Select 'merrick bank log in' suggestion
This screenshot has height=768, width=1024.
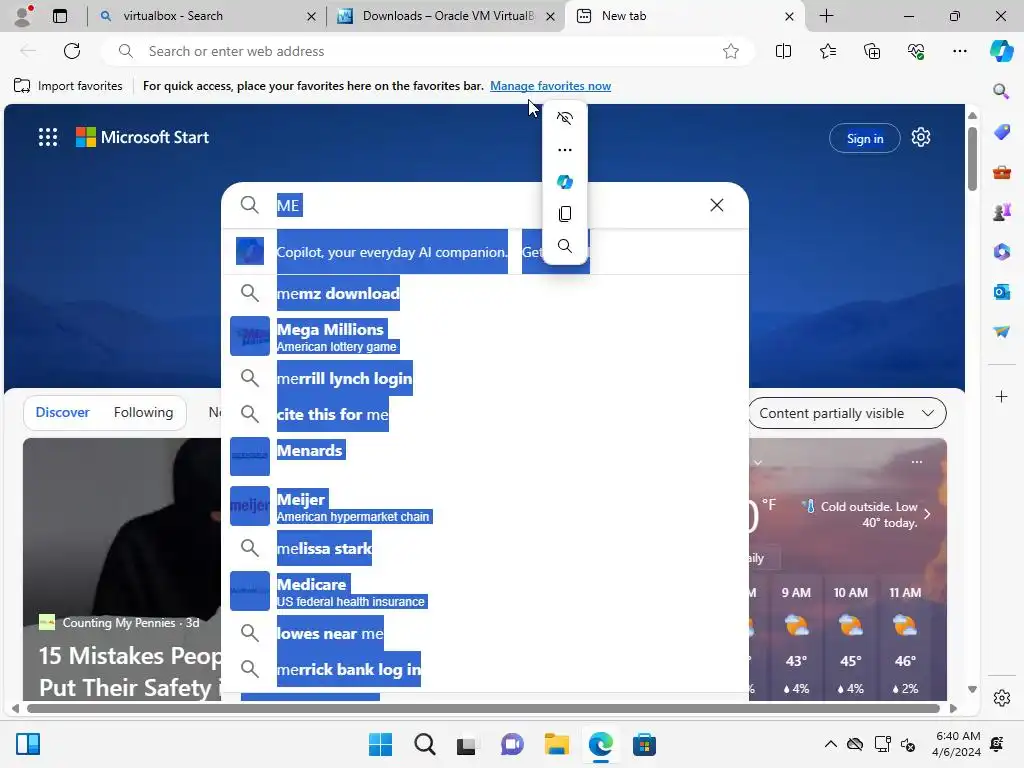[x=485, y=669]
